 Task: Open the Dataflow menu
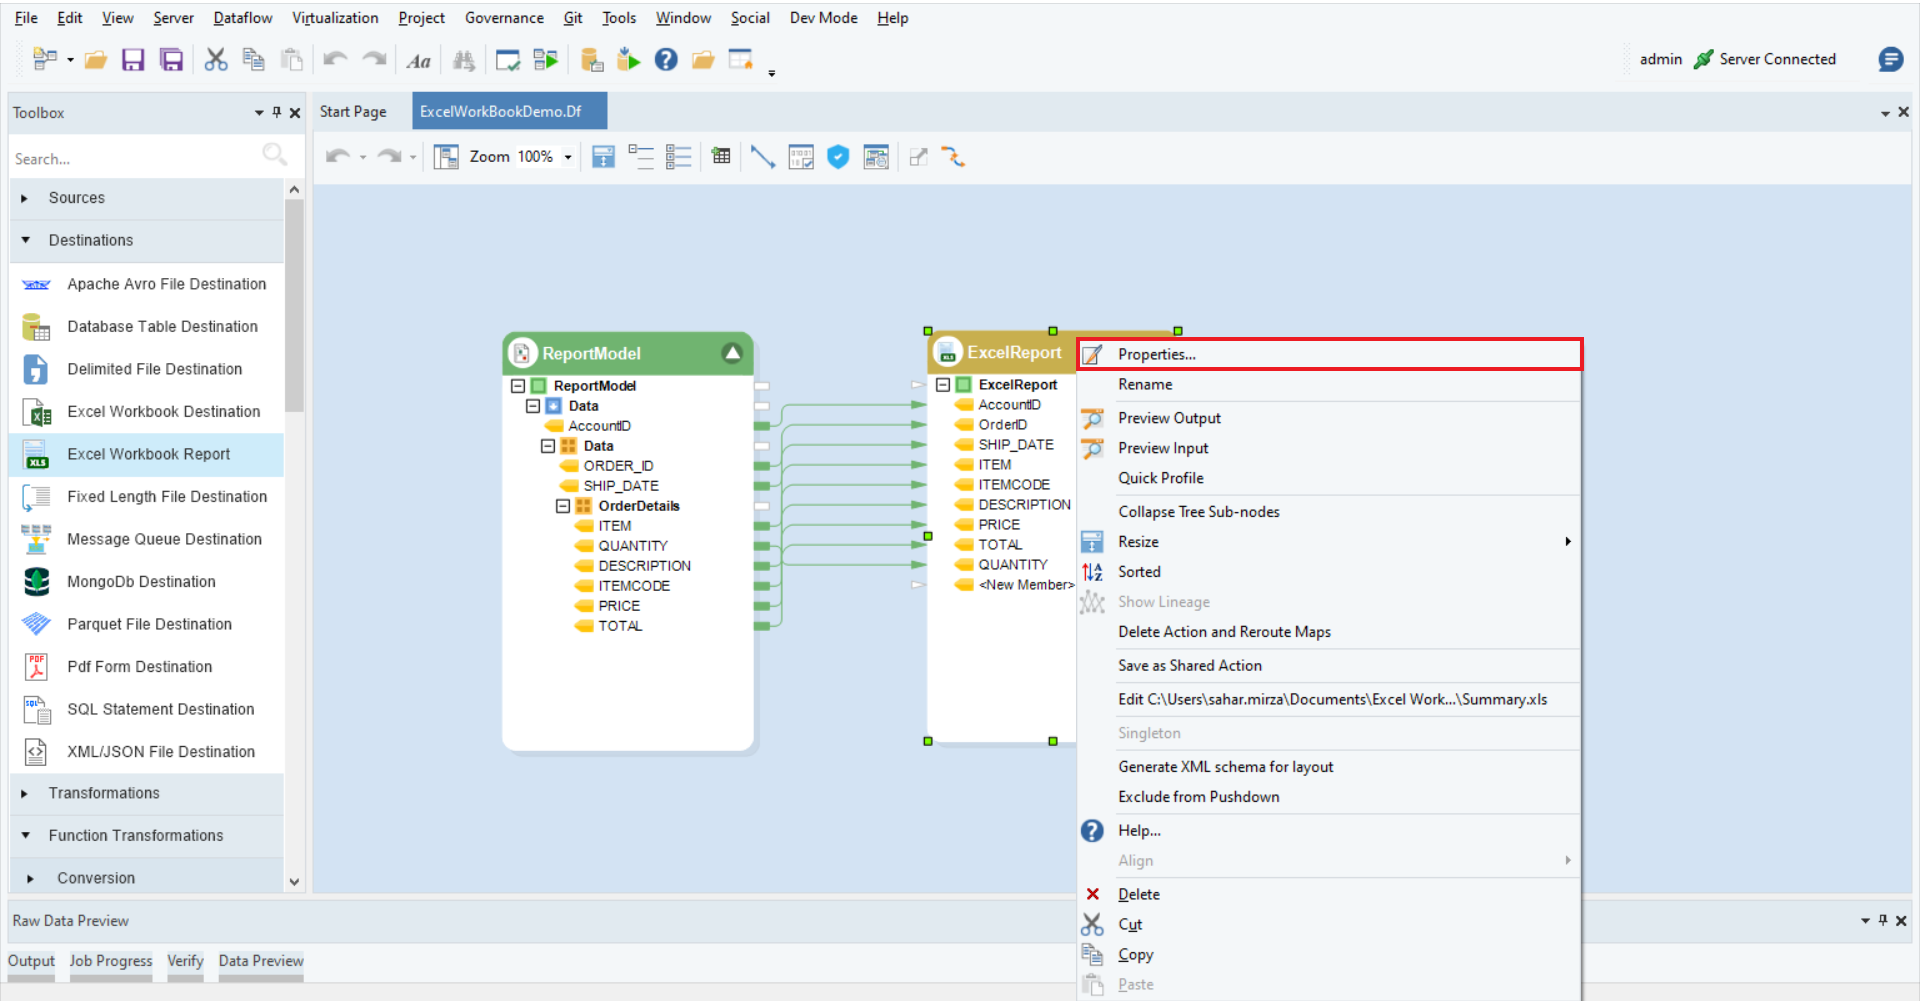click(242, 18)
